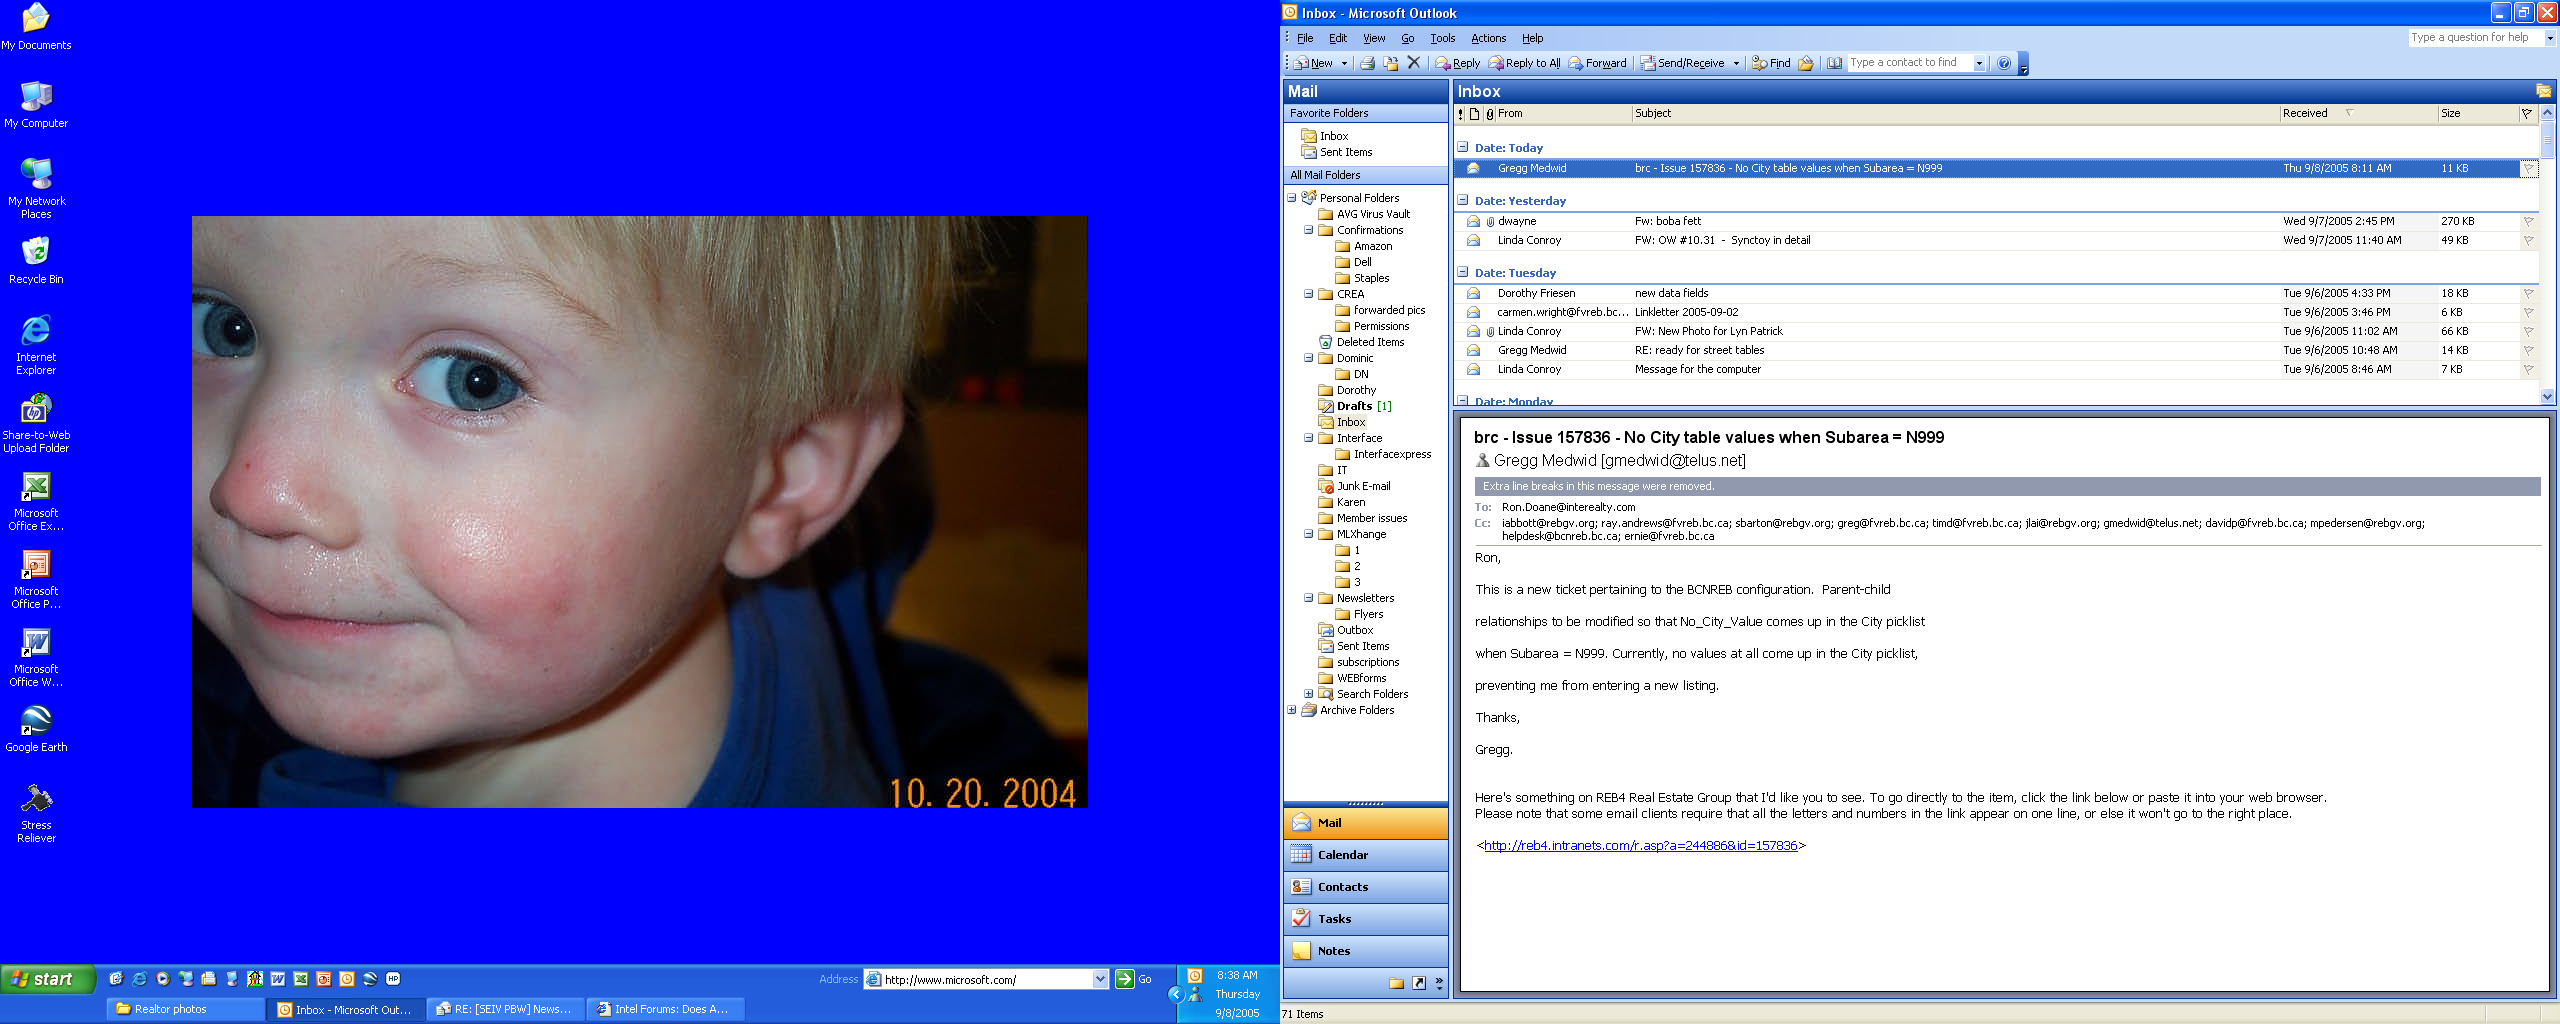Click the Print icon in Outlook toolbar
The height and width of the screenshot is (1024, 2560).
coord(1367,63)
